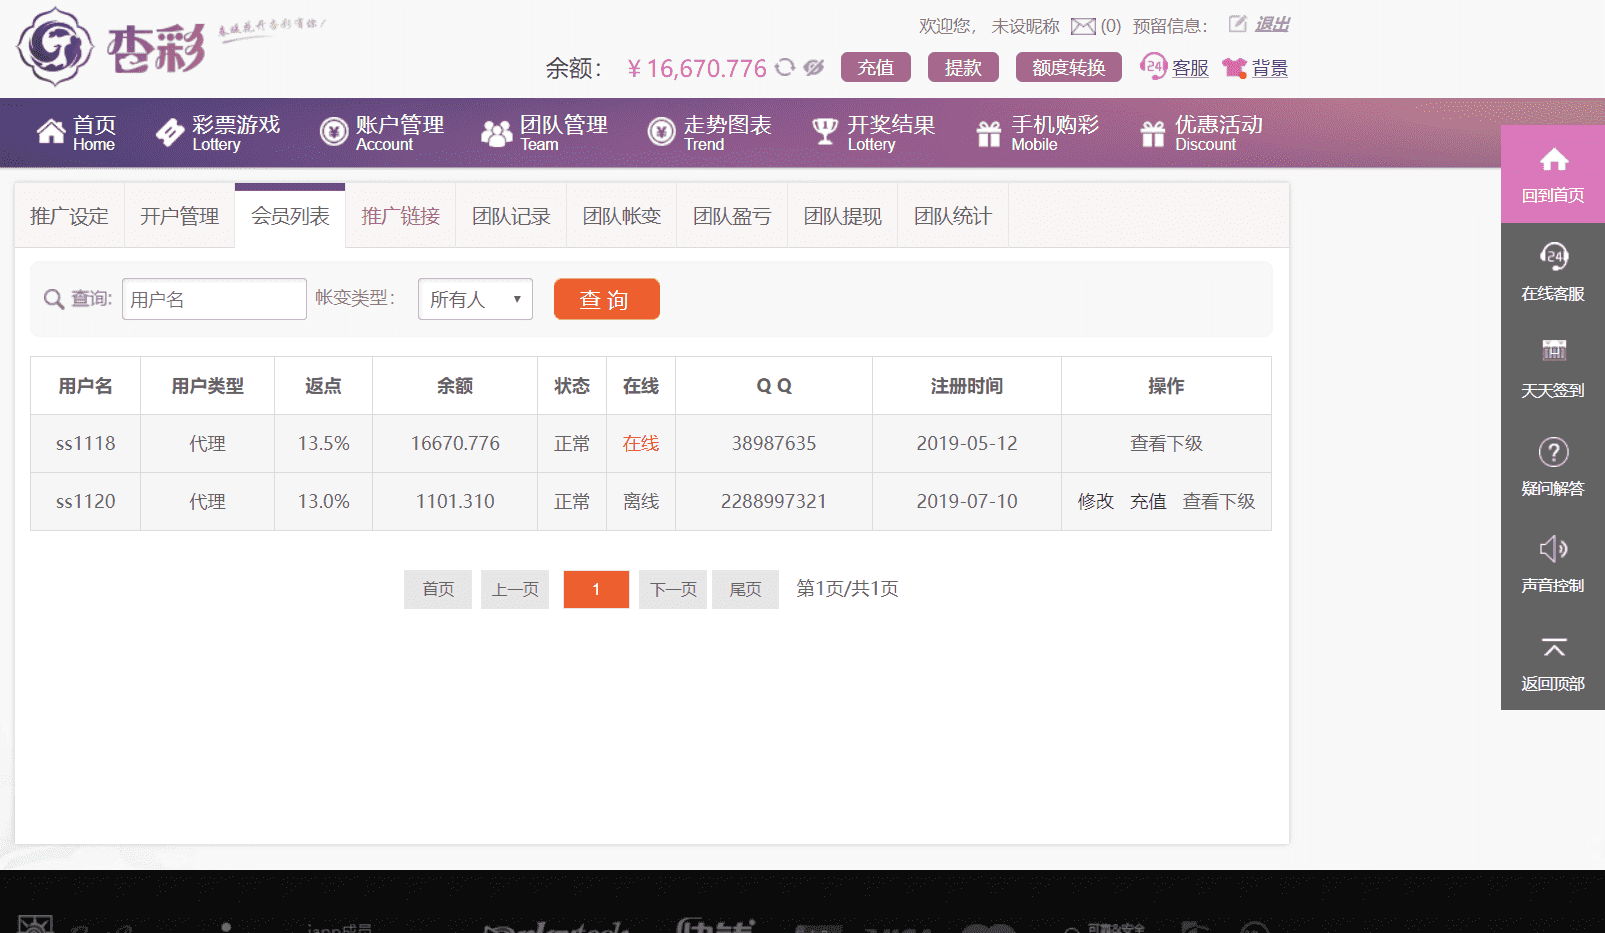Viewport: 1605px width, 933px height.
Task: Click balance cell 1101.310
Action: click(455, 501)
